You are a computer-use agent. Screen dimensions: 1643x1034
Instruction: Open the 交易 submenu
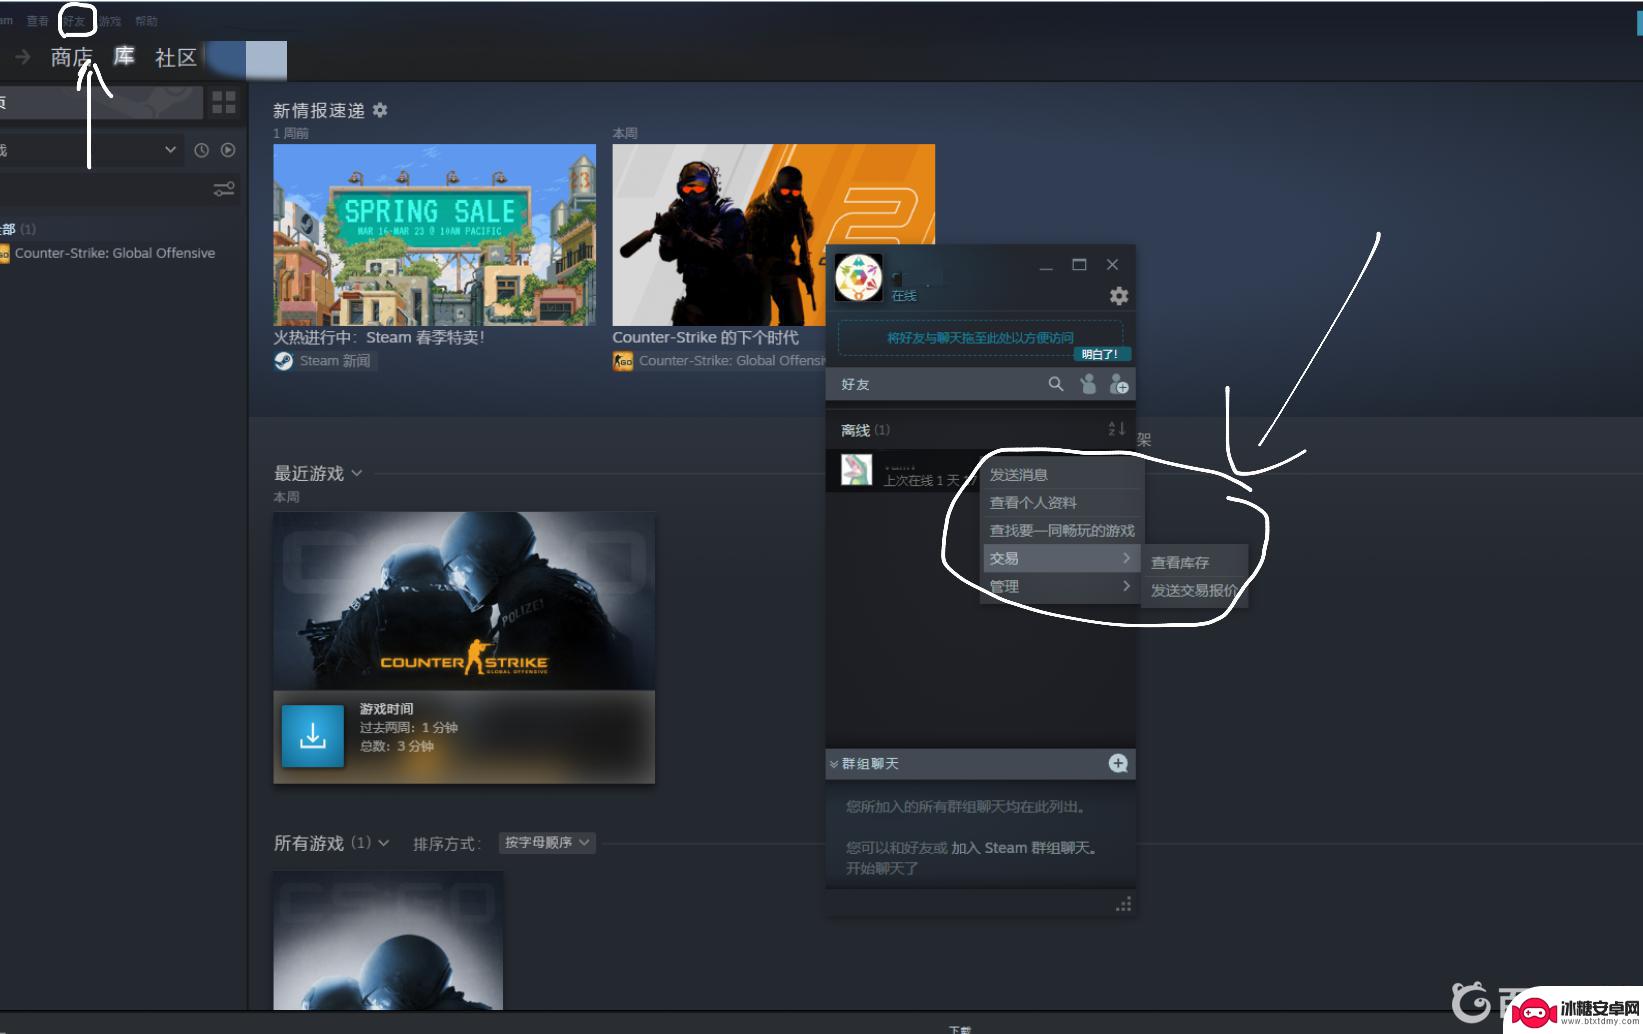(x=1062, y=559)
